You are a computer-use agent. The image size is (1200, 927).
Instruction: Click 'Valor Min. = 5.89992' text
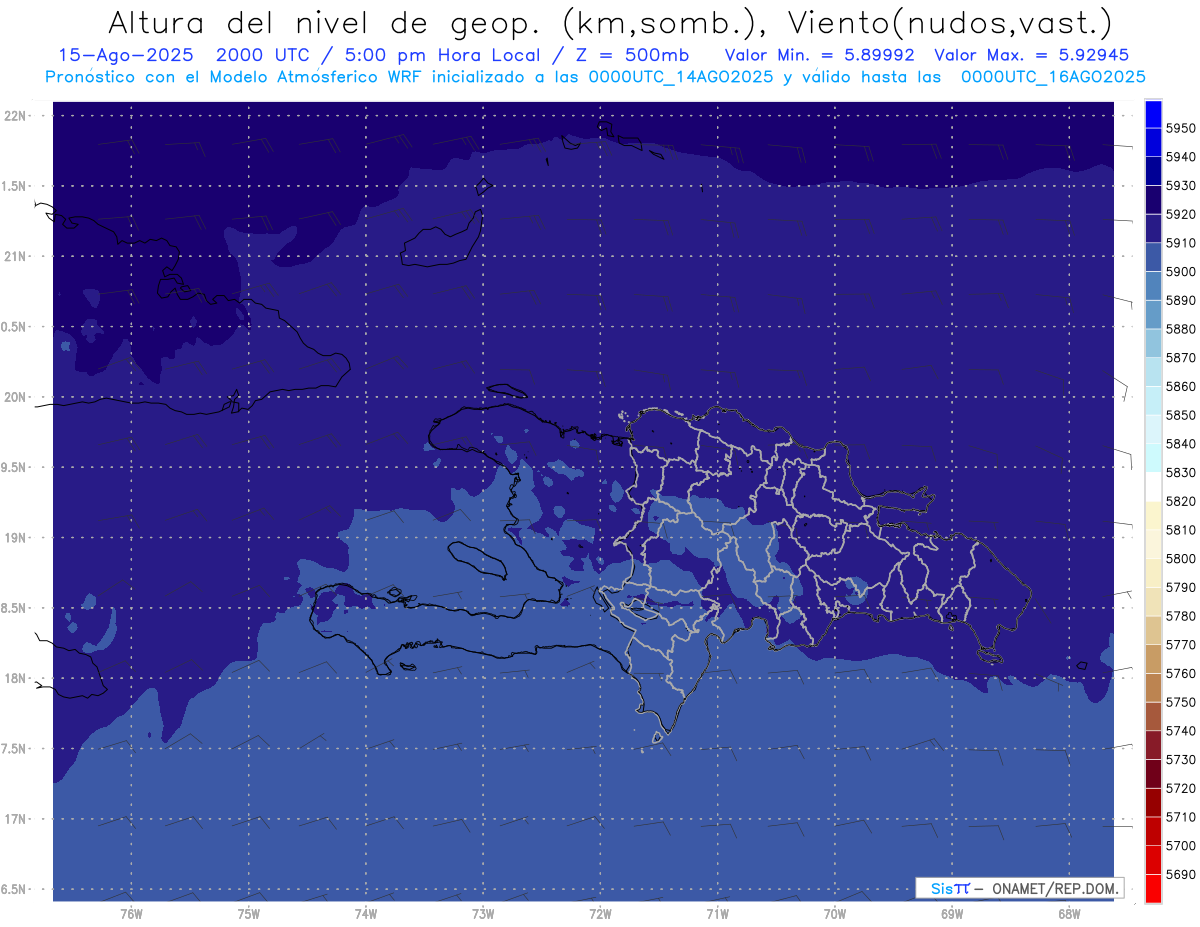(819, 56)
